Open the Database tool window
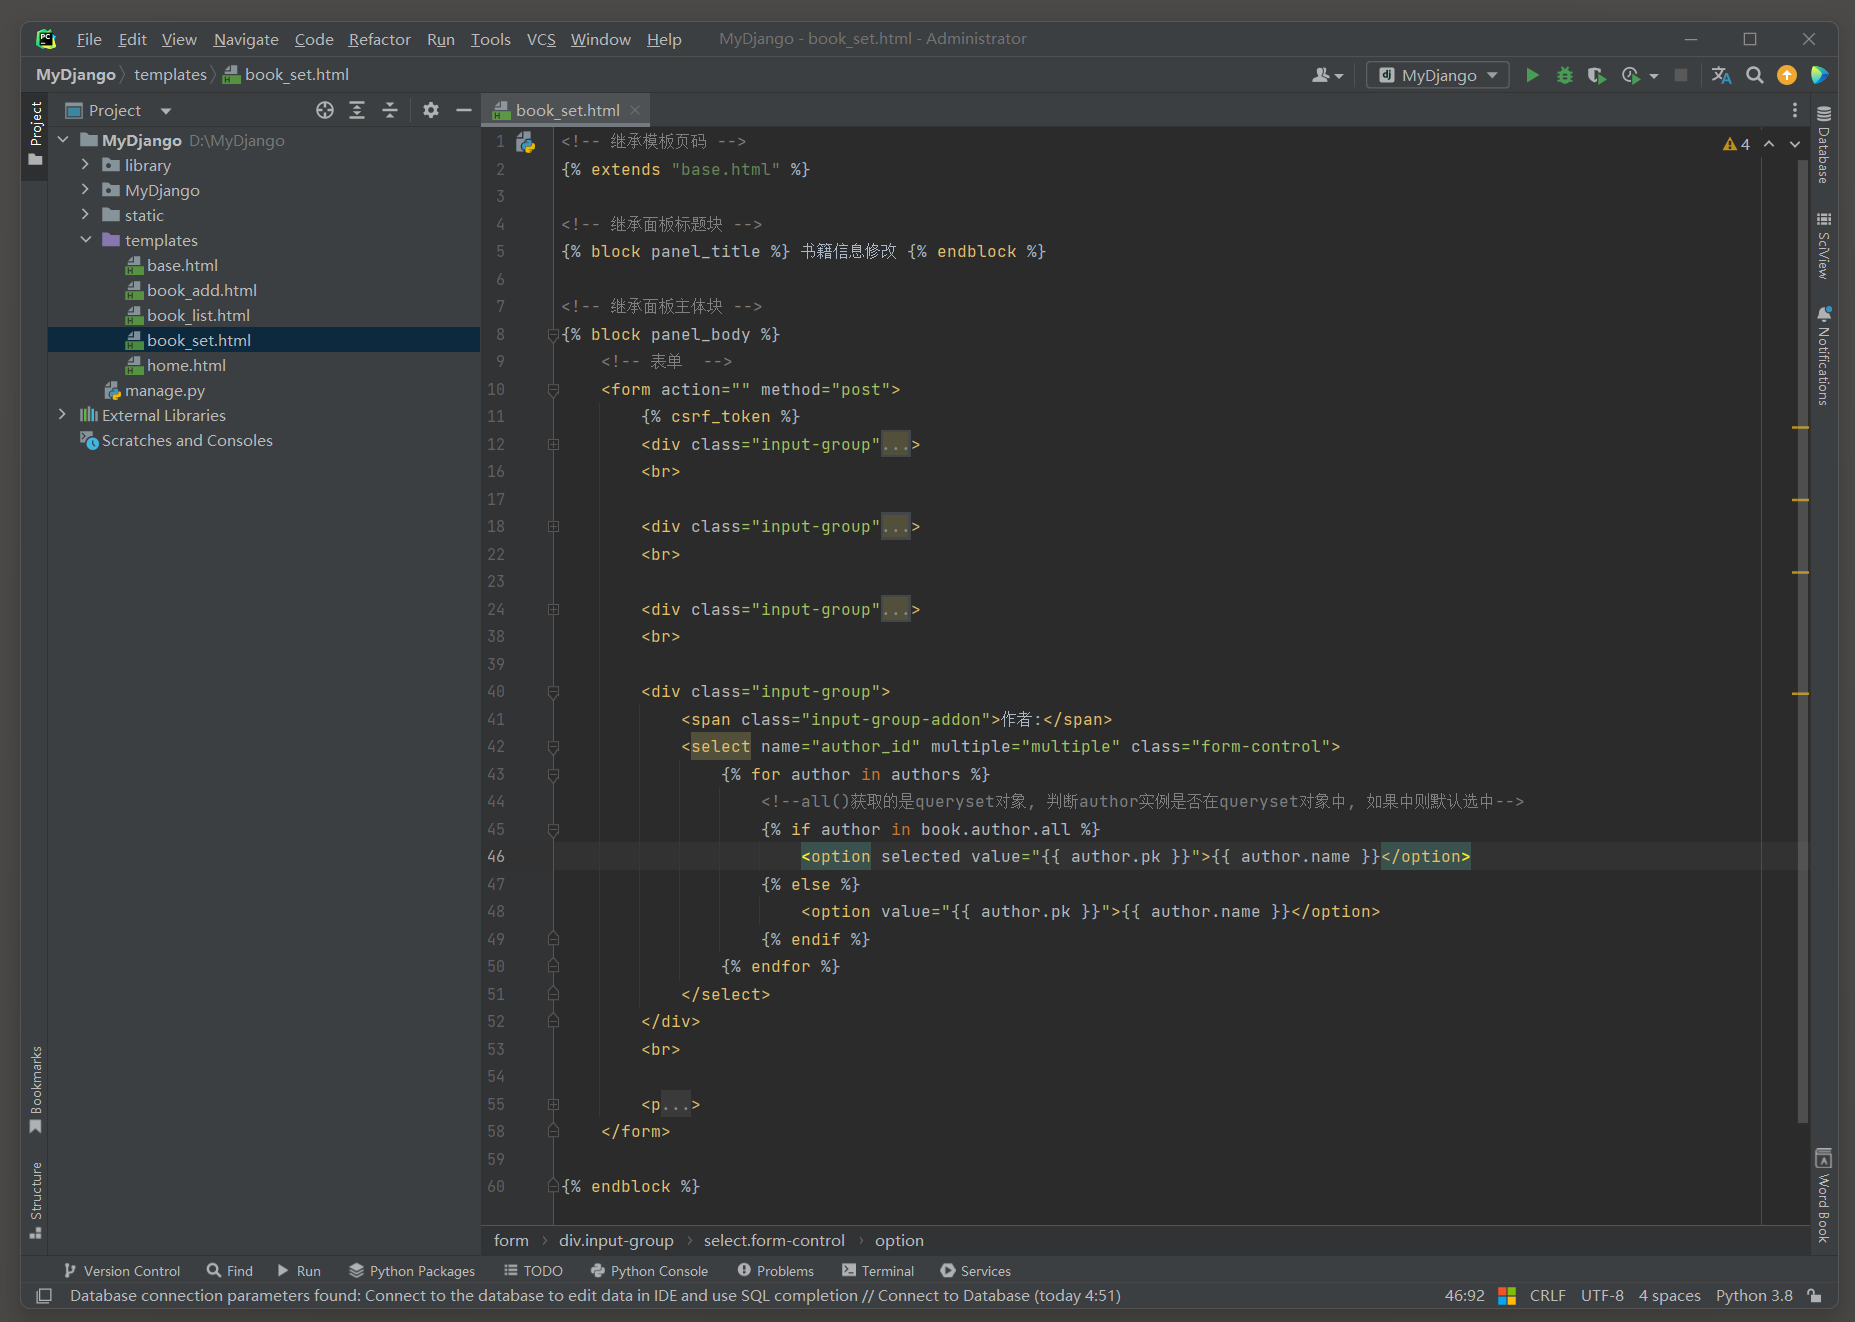Image resolution: width=1855 pixels, height=1322 pixels. click(x=1824, y=146)
